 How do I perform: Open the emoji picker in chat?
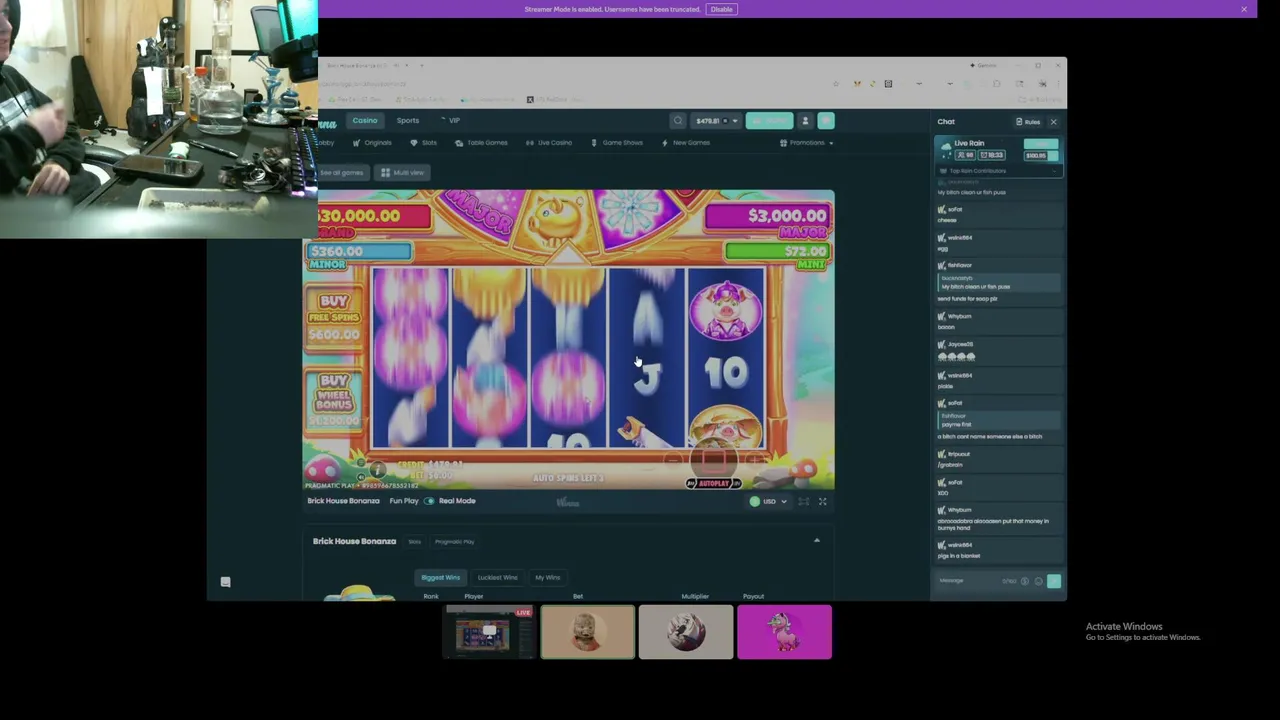pos(1038,581)
